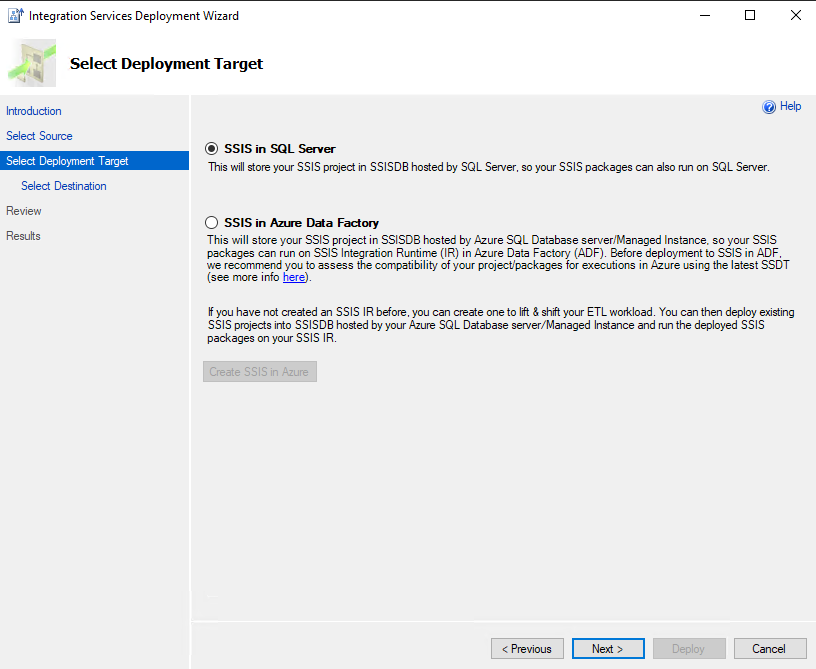Viewport: 816px width, 669px height.
Task: Click the 'If you have not created an SSIS IR' paragraph
Action: pos(501,325)
